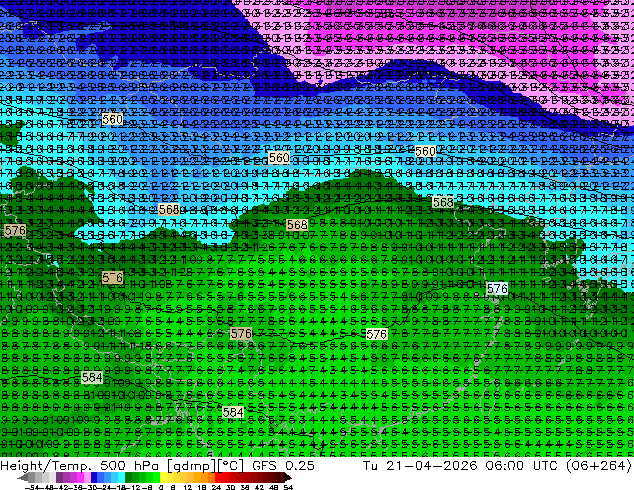Image resolution: width=634 pixels, height=490 pixels.
Task: Pick the bright cyan legend swatch
Action: coord(121,478)
